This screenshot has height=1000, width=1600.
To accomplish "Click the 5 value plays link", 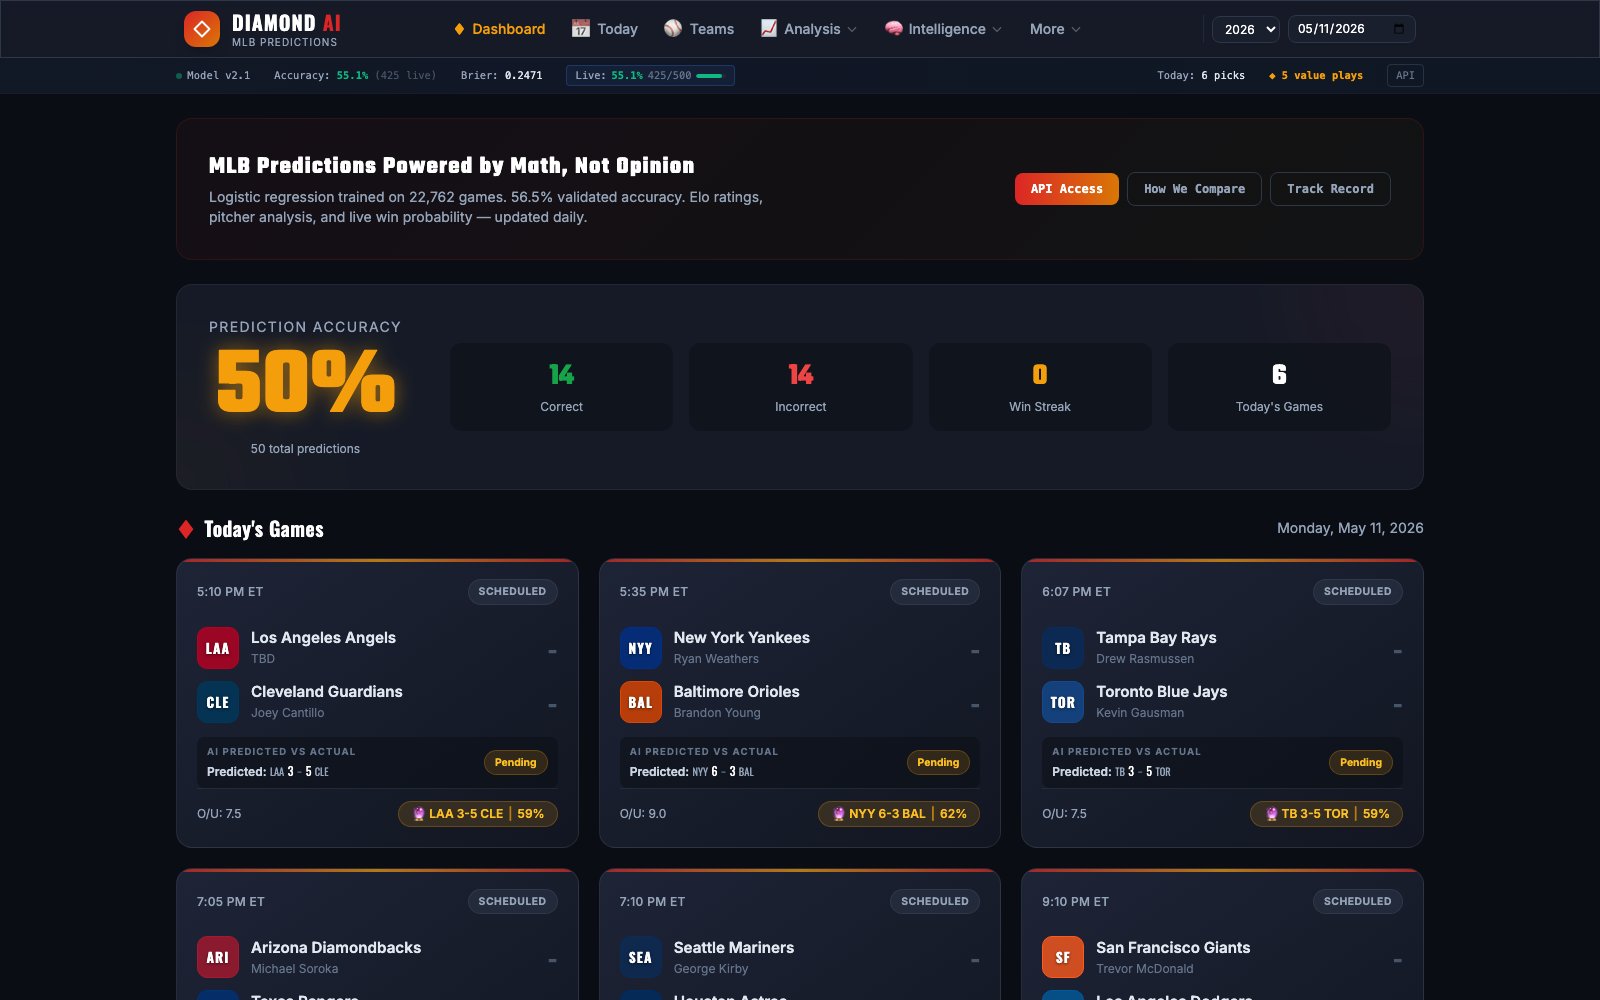I will click(x=1316, y=75).
